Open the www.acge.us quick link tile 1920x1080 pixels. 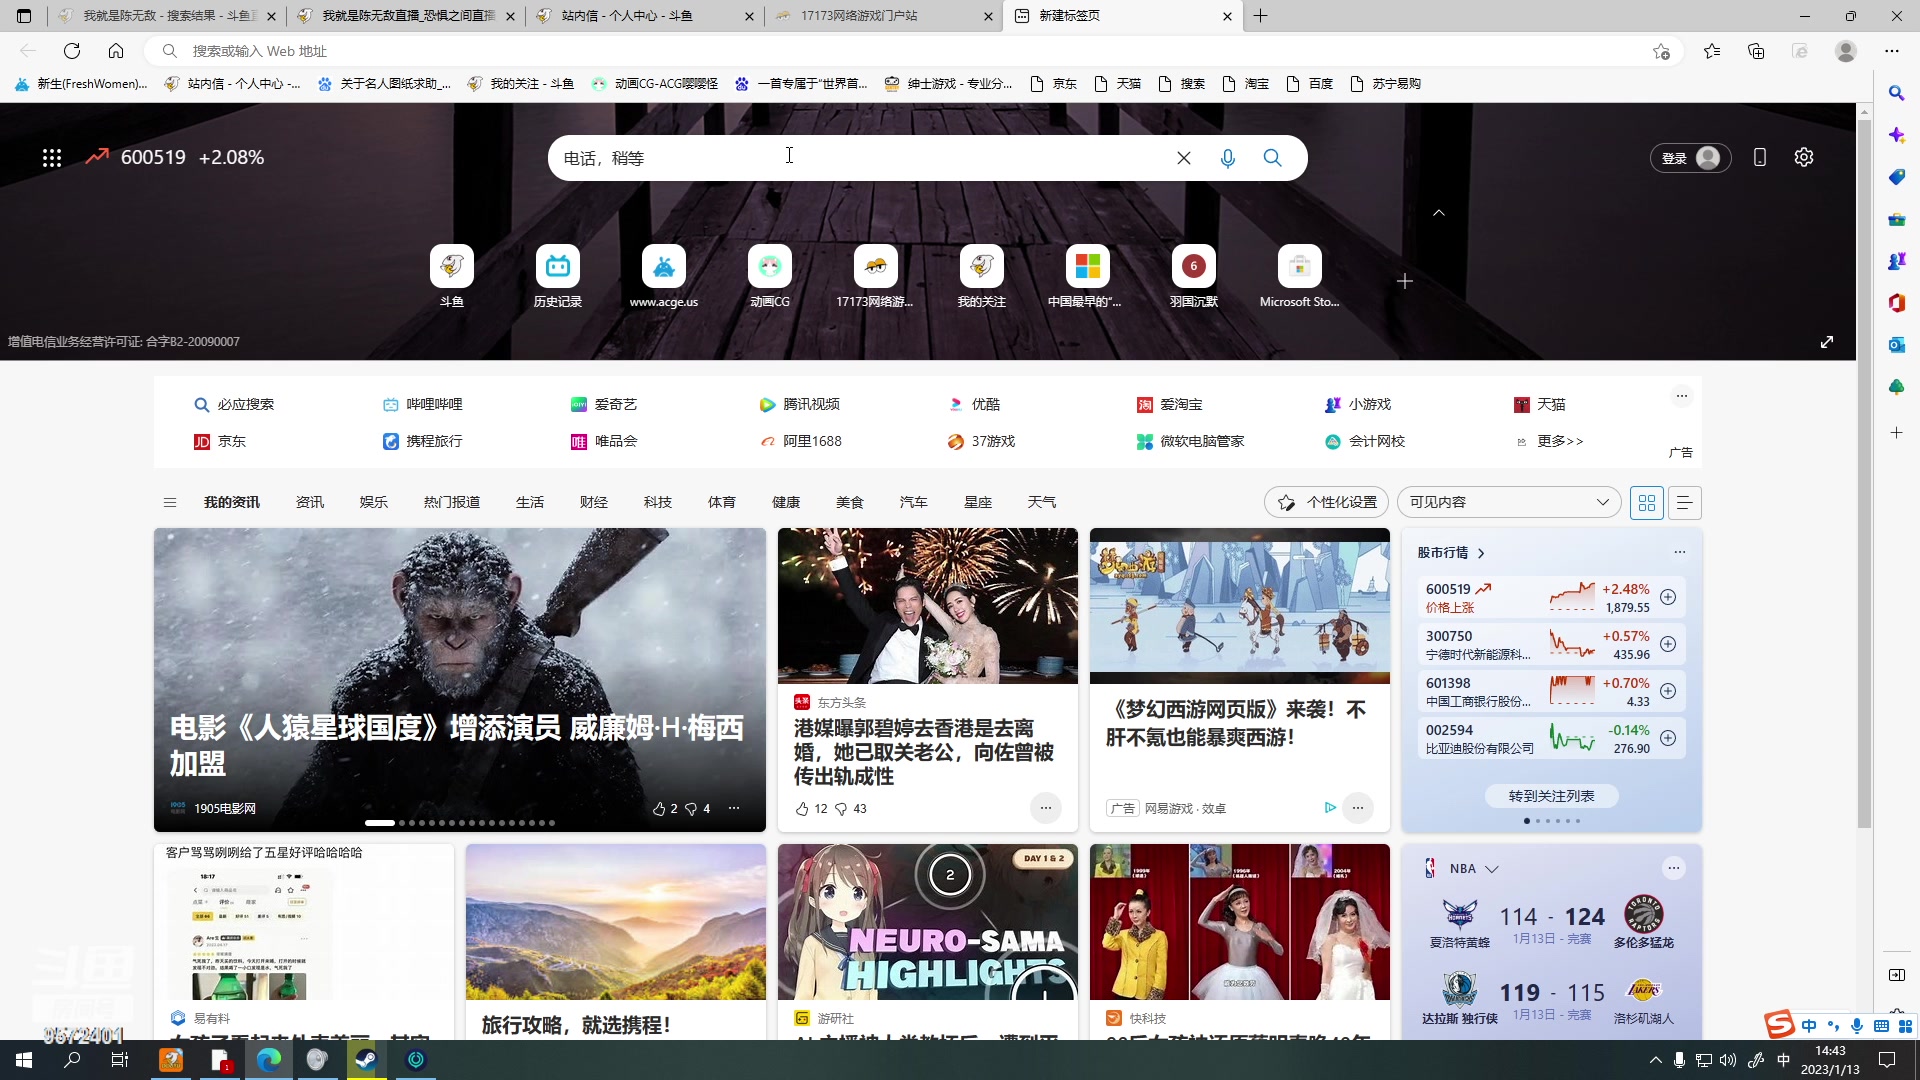(664, 276)
